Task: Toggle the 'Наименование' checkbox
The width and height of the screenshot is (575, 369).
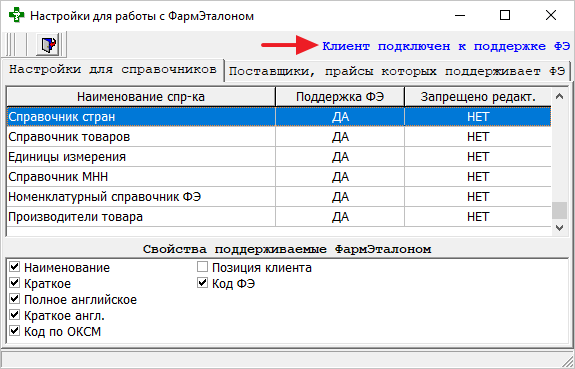Action: (x=15, y=267)
